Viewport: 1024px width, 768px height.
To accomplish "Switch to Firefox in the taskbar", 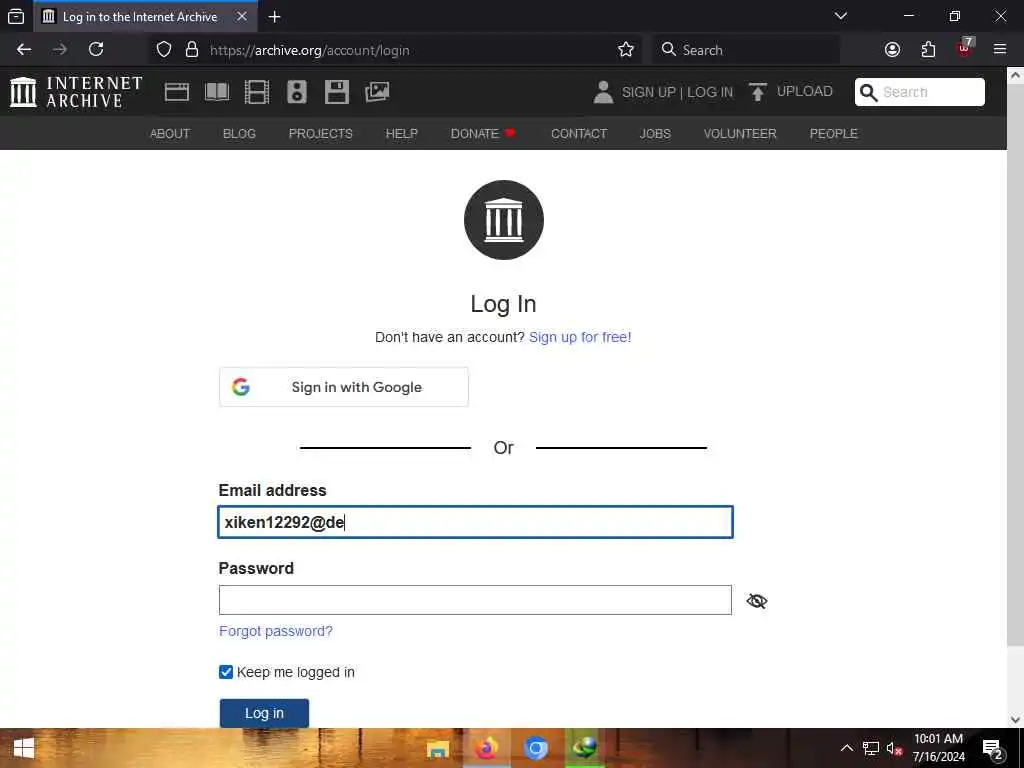I will coord(486,748).
